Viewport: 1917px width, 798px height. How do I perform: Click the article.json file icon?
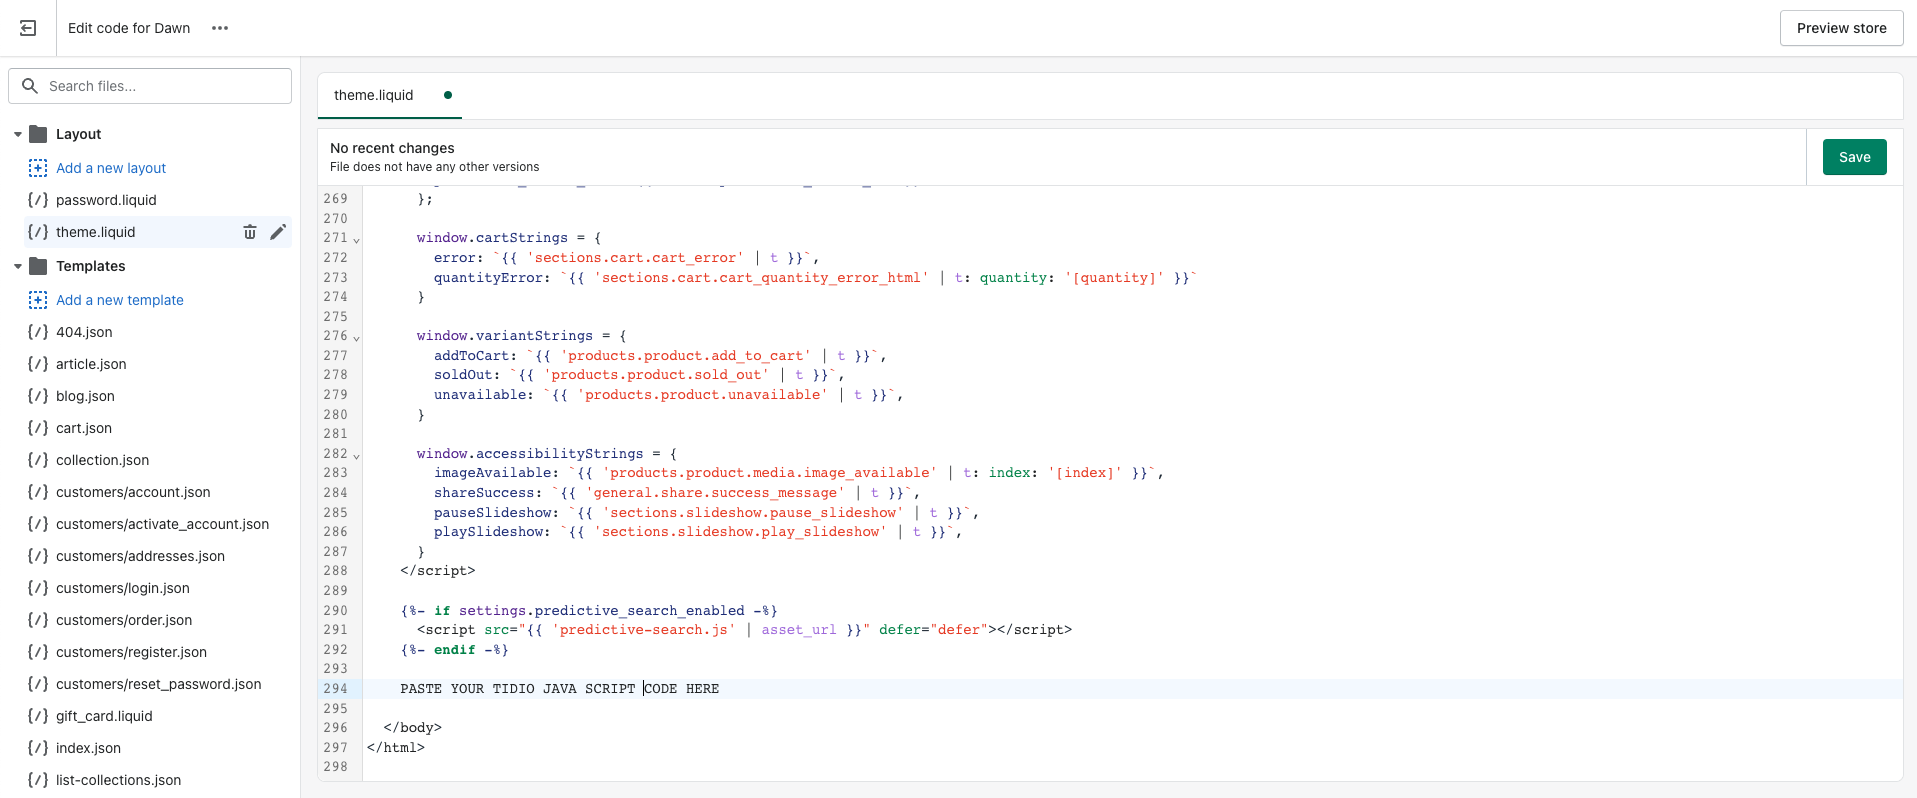(x=38, y=364)
